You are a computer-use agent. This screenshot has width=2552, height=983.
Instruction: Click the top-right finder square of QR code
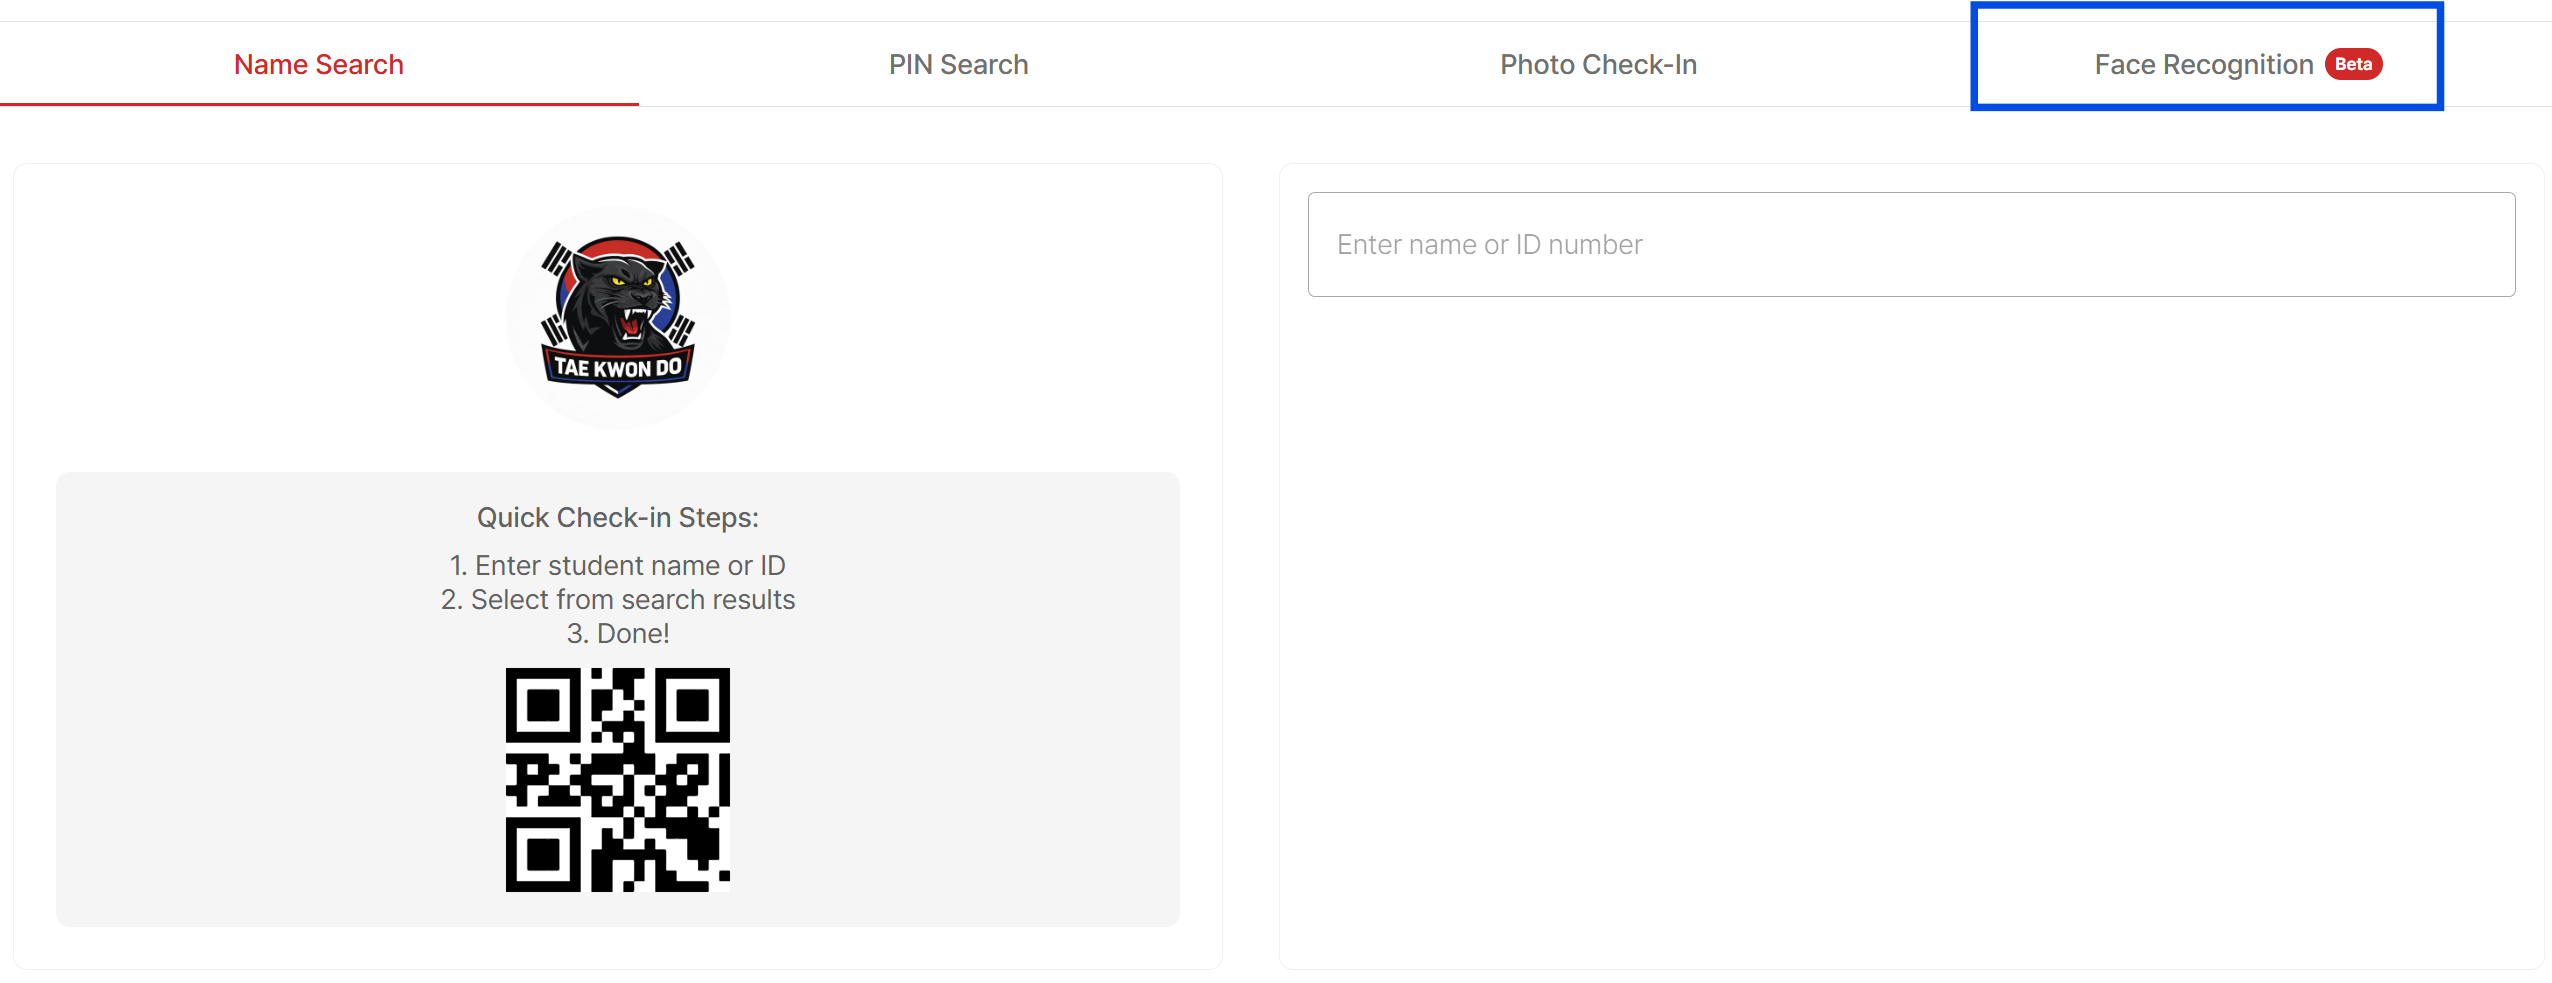tap(693, 706)
